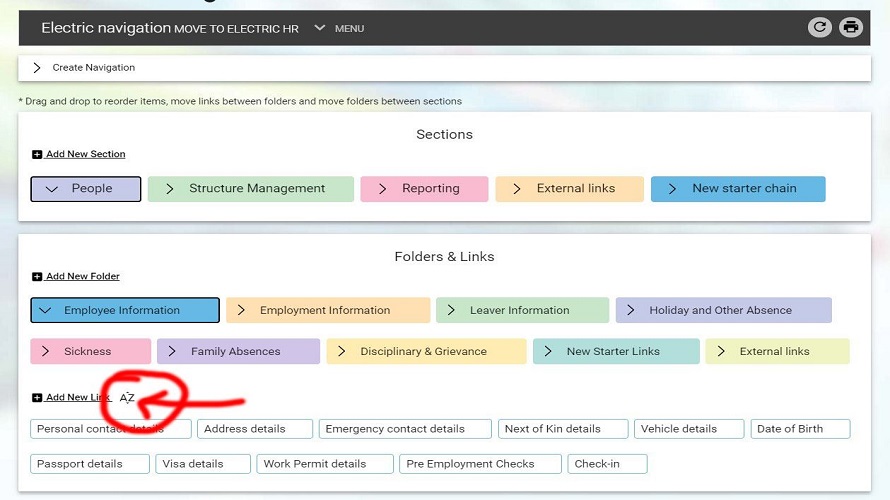This screenshot has height=500, width=890.
Task: Click the A-Z sort links icon
Action: click(127, 398)
